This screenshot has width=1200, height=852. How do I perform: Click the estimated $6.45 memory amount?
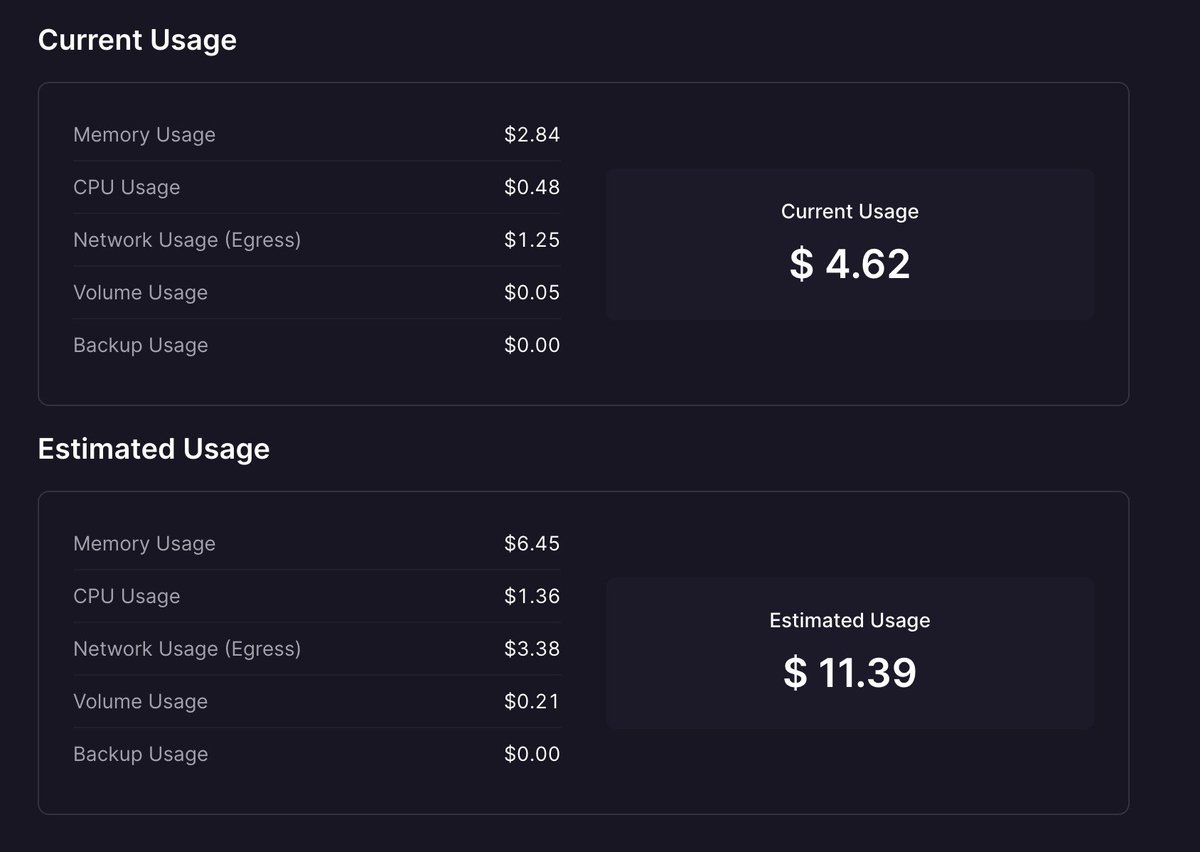(x=532, y=544)
